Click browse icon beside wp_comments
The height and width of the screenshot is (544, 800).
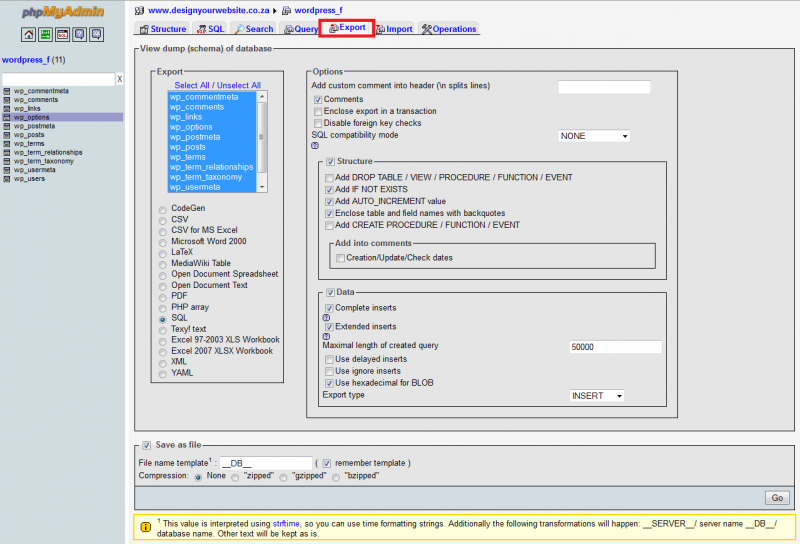[7, 100]
